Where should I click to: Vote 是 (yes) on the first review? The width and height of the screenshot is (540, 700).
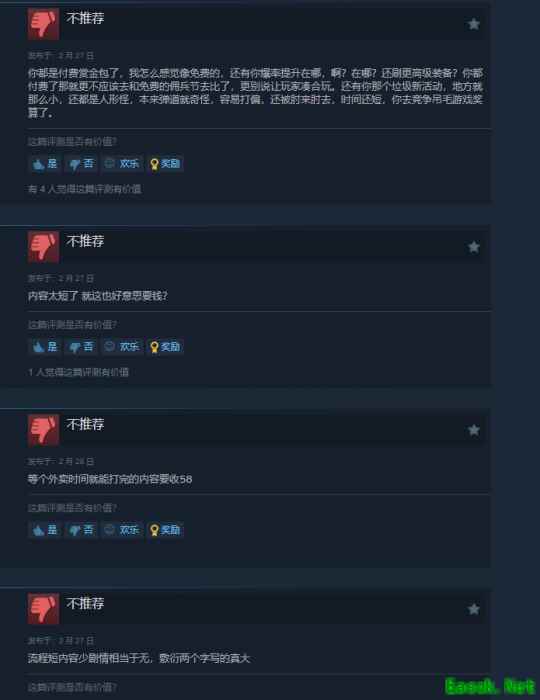click(x=45, y=164)
